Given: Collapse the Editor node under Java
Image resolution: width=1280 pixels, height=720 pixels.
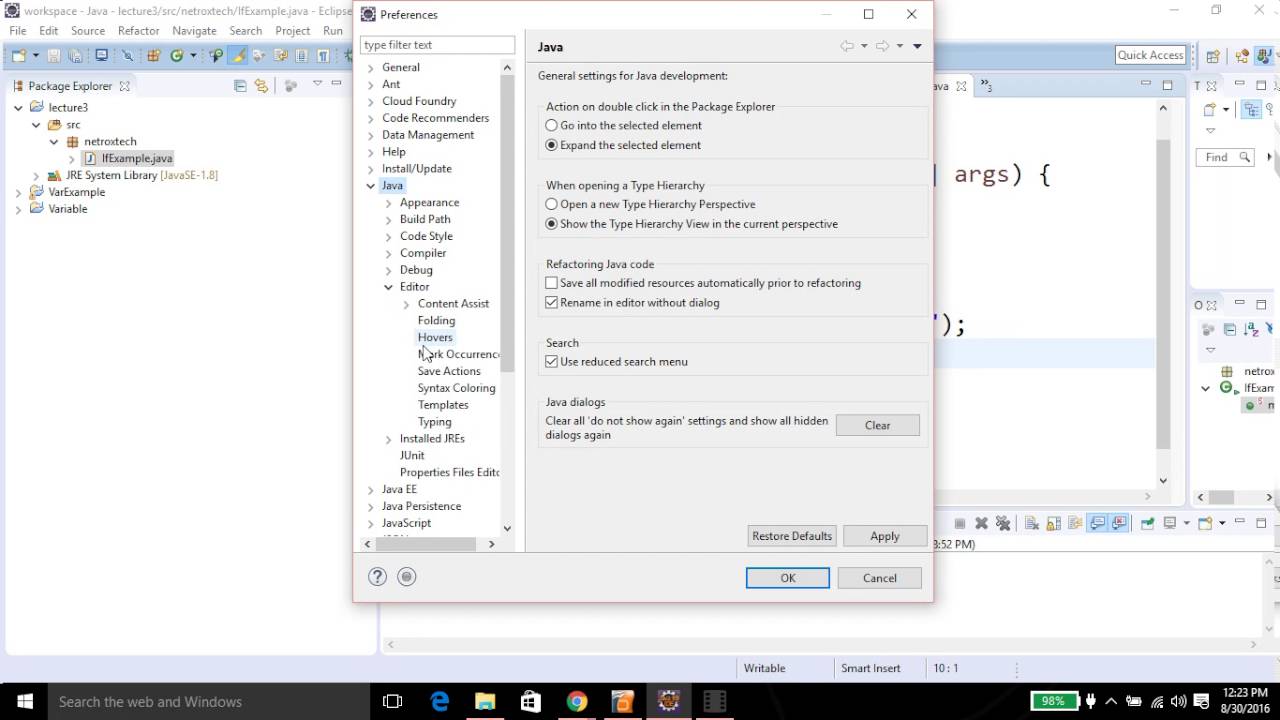Looking at the screenshot, I should click(x=389, y=287).
